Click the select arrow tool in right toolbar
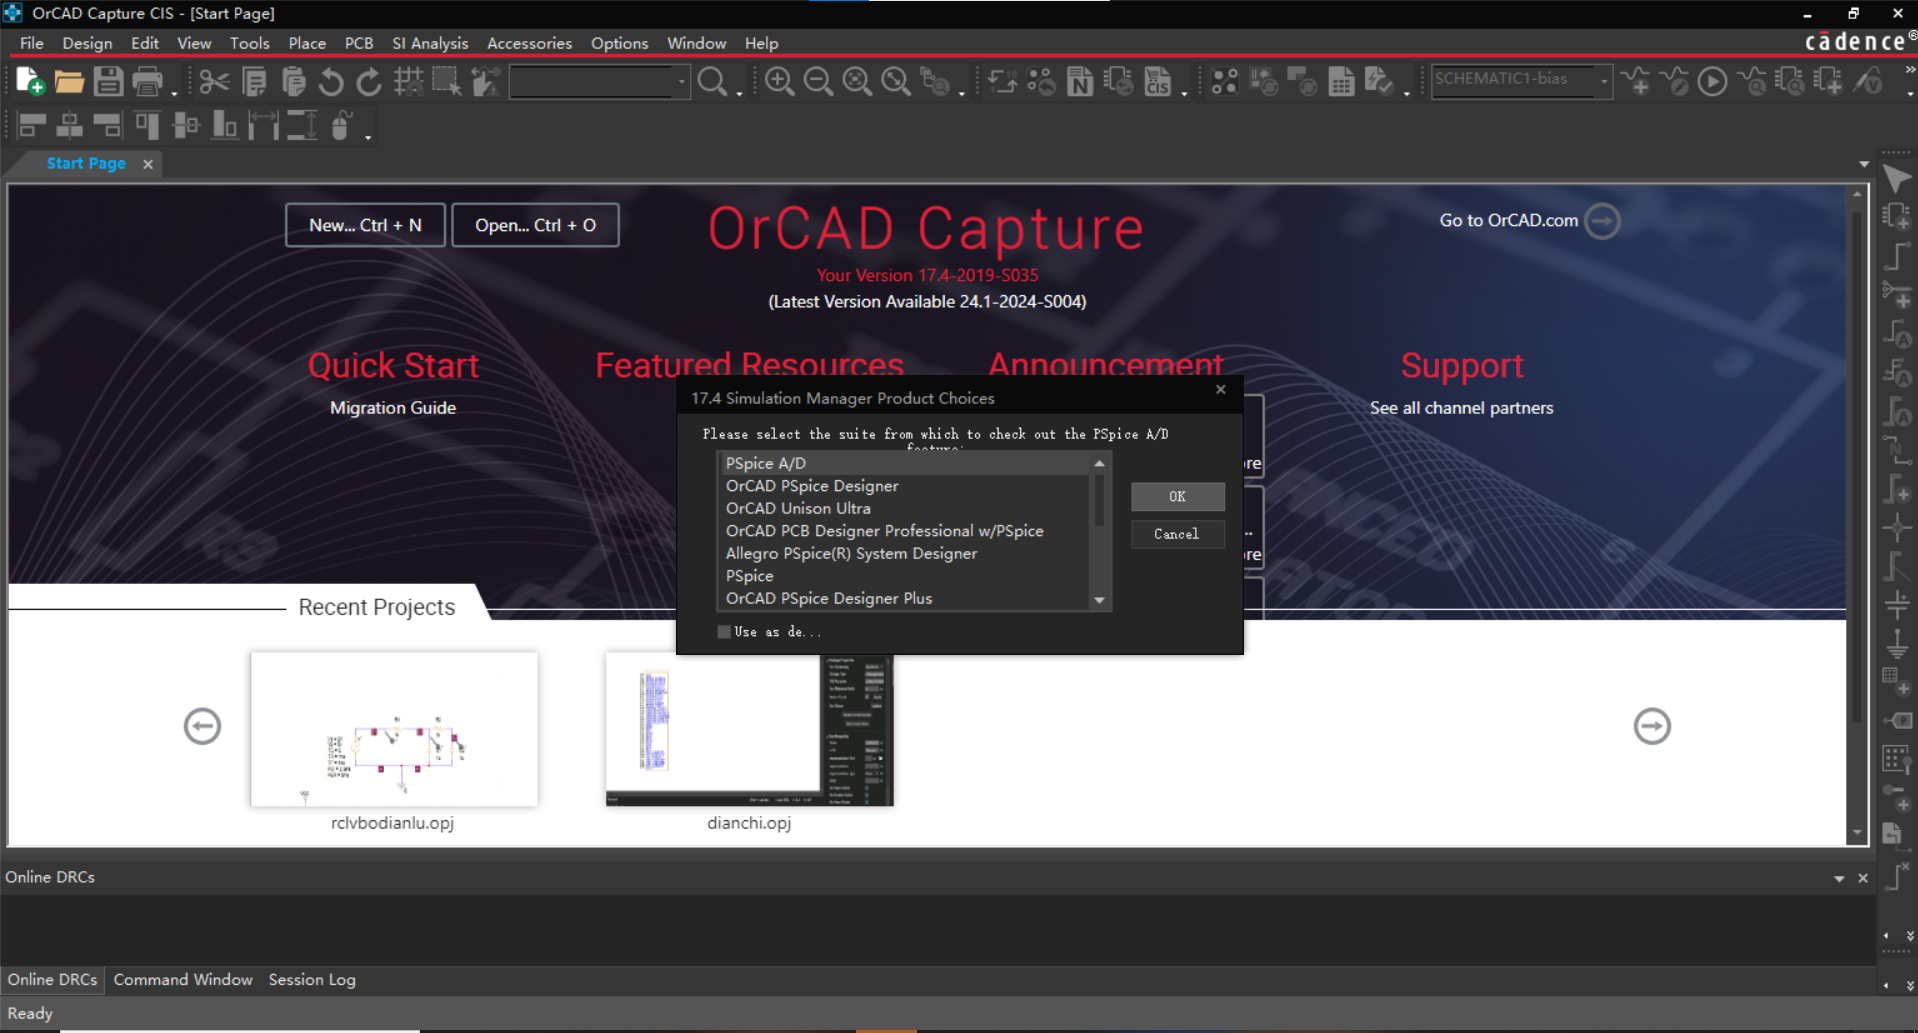 coord(1897,179)
